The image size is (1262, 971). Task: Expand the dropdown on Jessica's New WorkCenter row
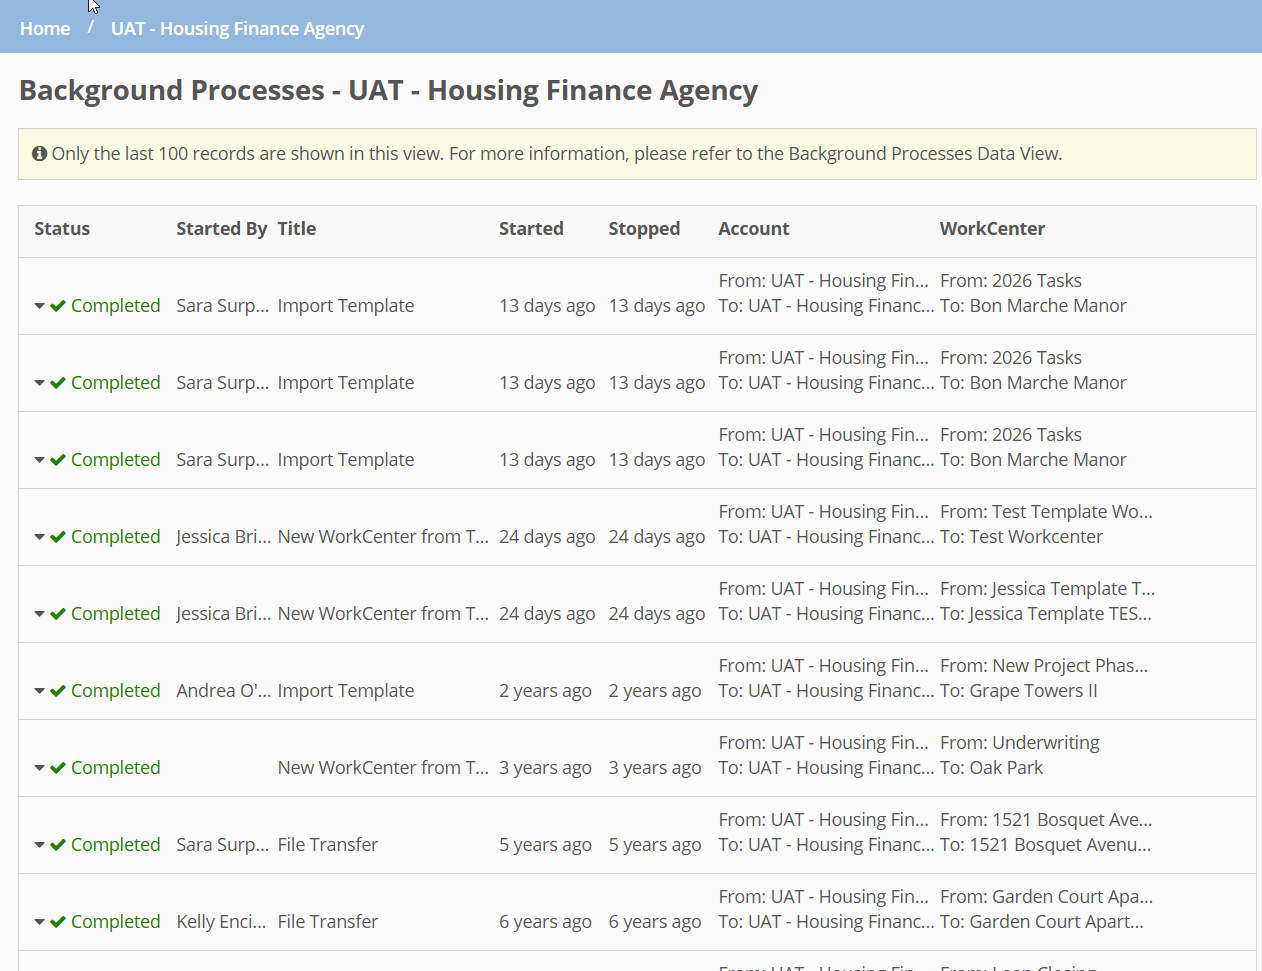[39, 537]
